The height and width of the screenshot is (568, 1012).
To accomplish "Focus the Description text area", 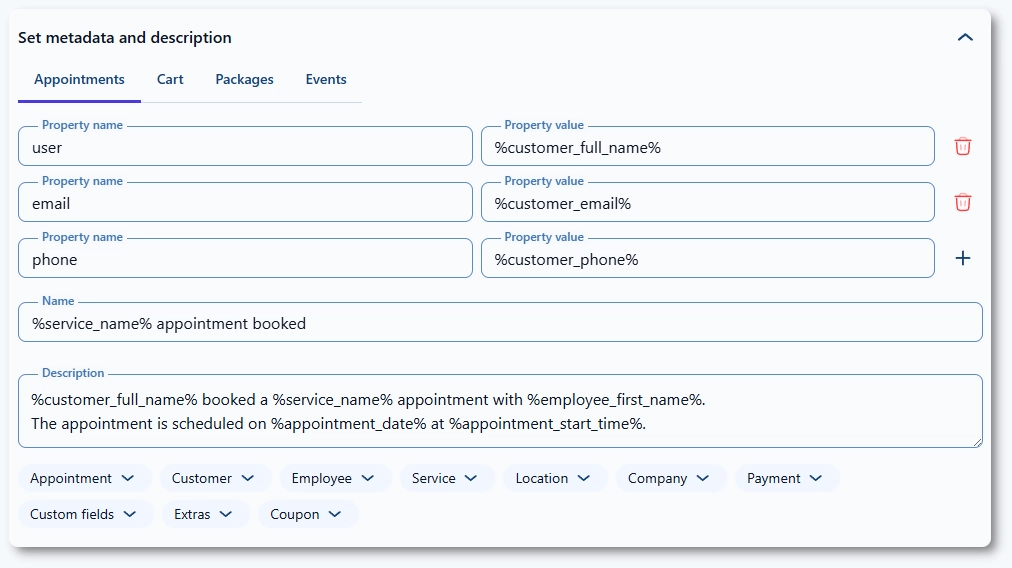I will pos(500,411).
